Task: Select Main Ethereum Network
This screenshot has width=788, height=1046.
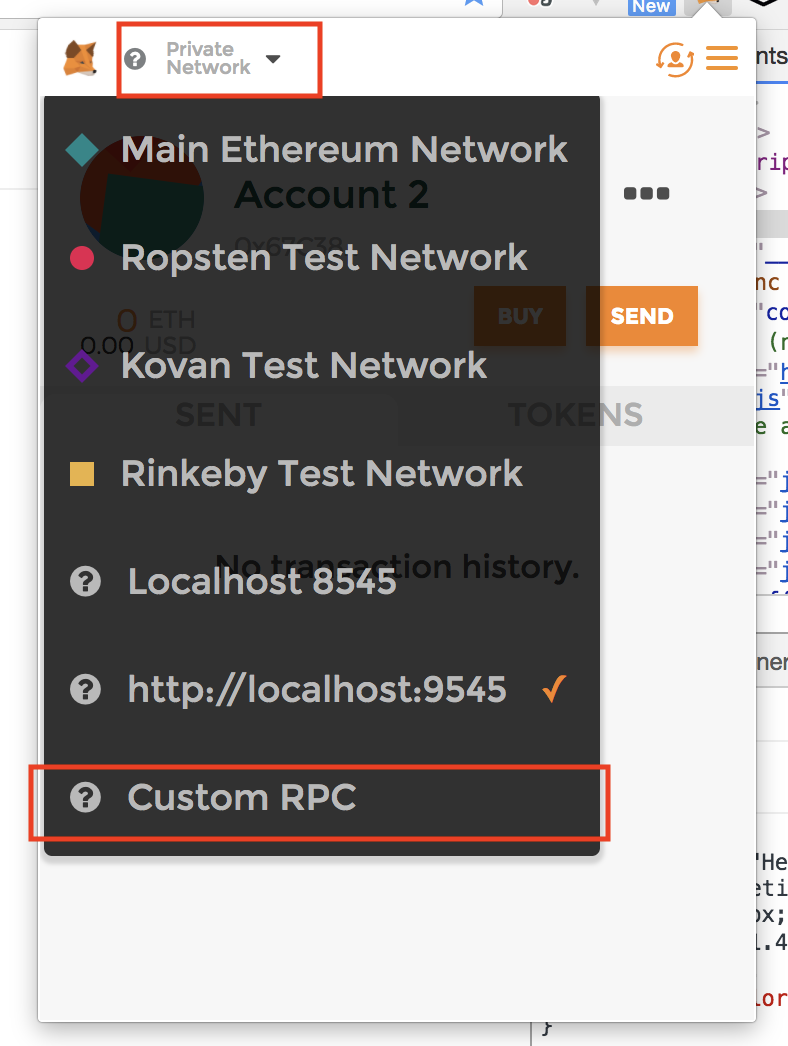Action: (344, 150)
